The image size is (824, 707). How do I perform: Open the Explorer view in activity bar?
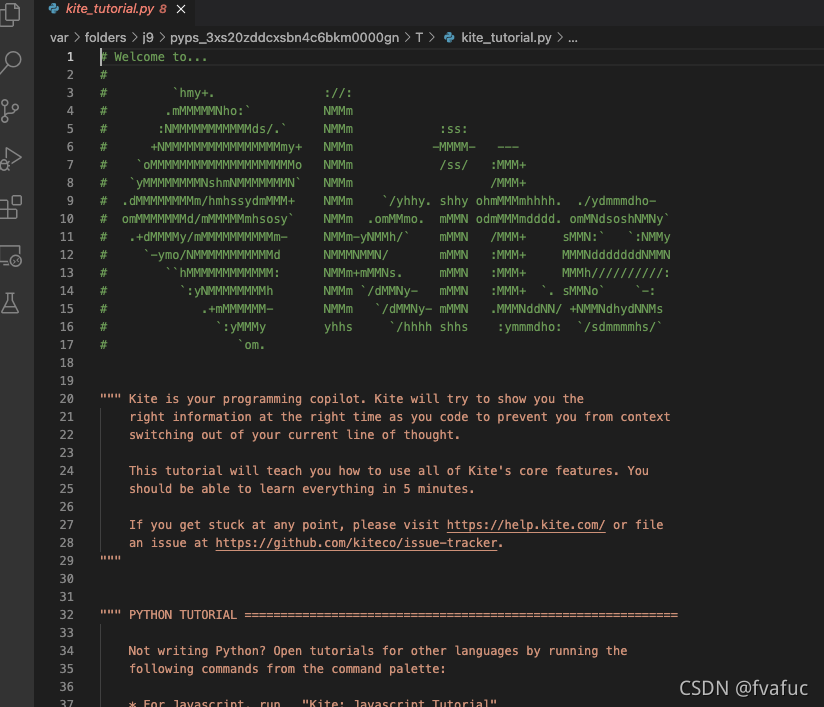tap(11, 14)
